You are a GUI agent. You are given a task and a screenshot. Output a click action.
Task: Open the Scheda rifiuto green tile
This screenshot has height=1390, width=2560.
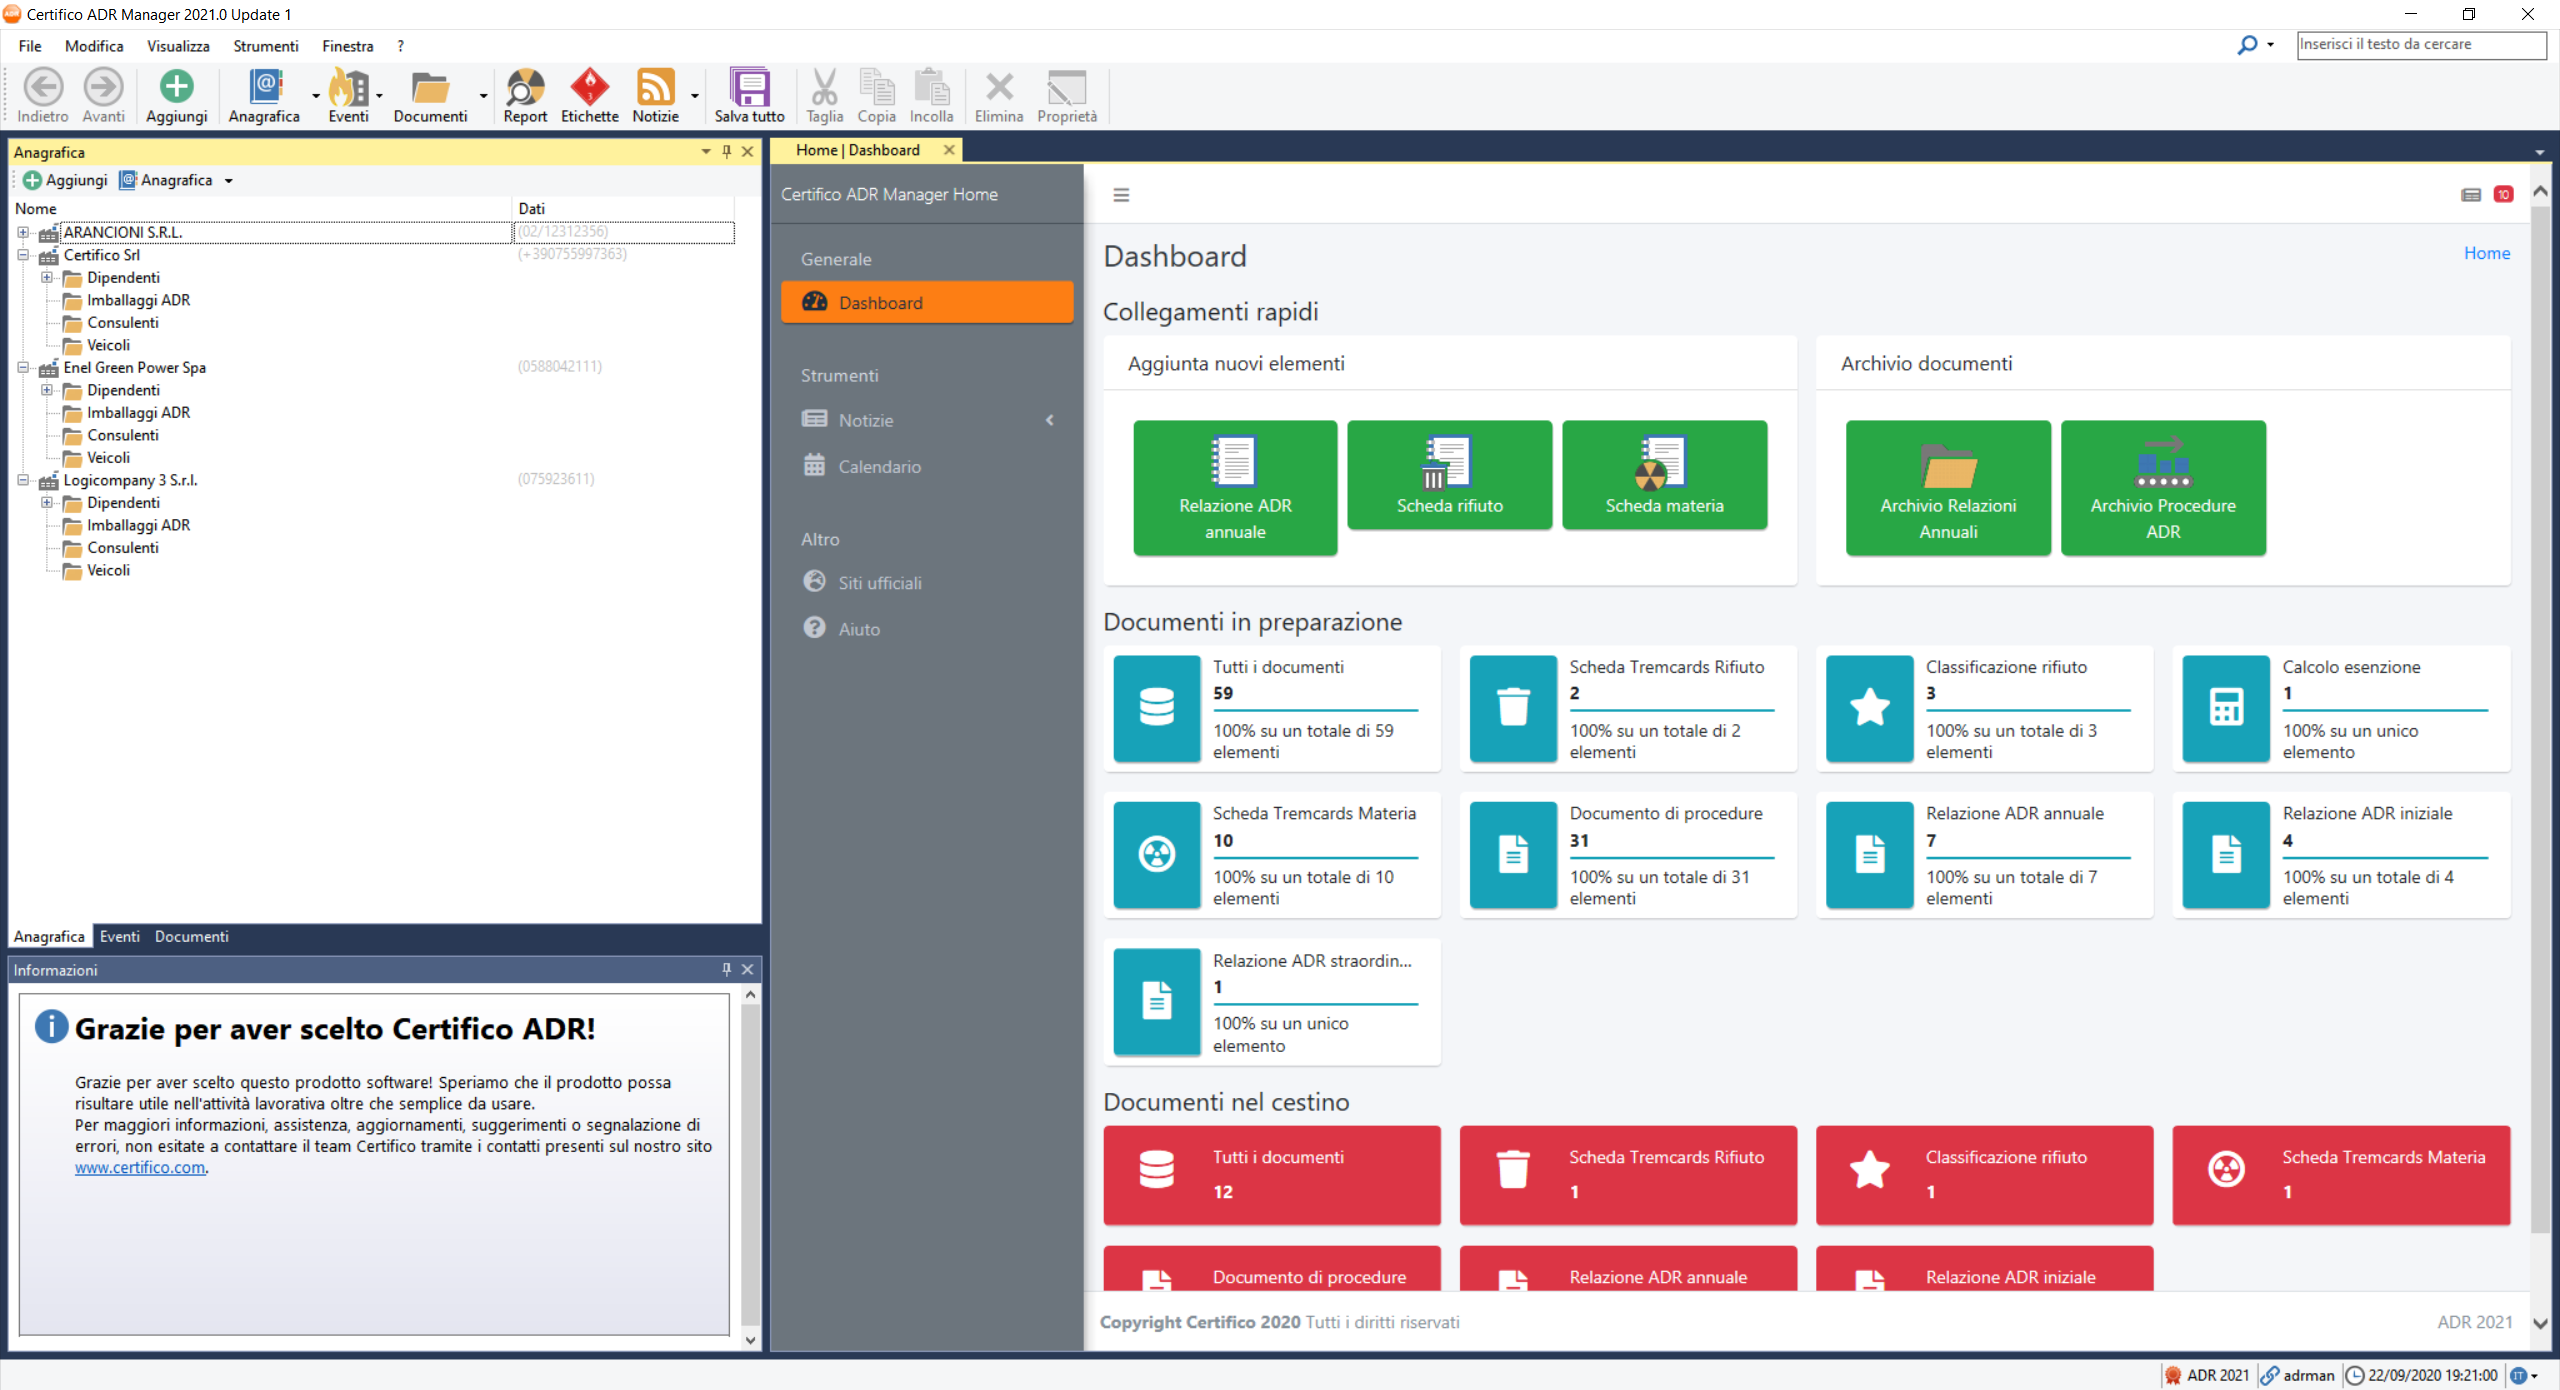1449,475
